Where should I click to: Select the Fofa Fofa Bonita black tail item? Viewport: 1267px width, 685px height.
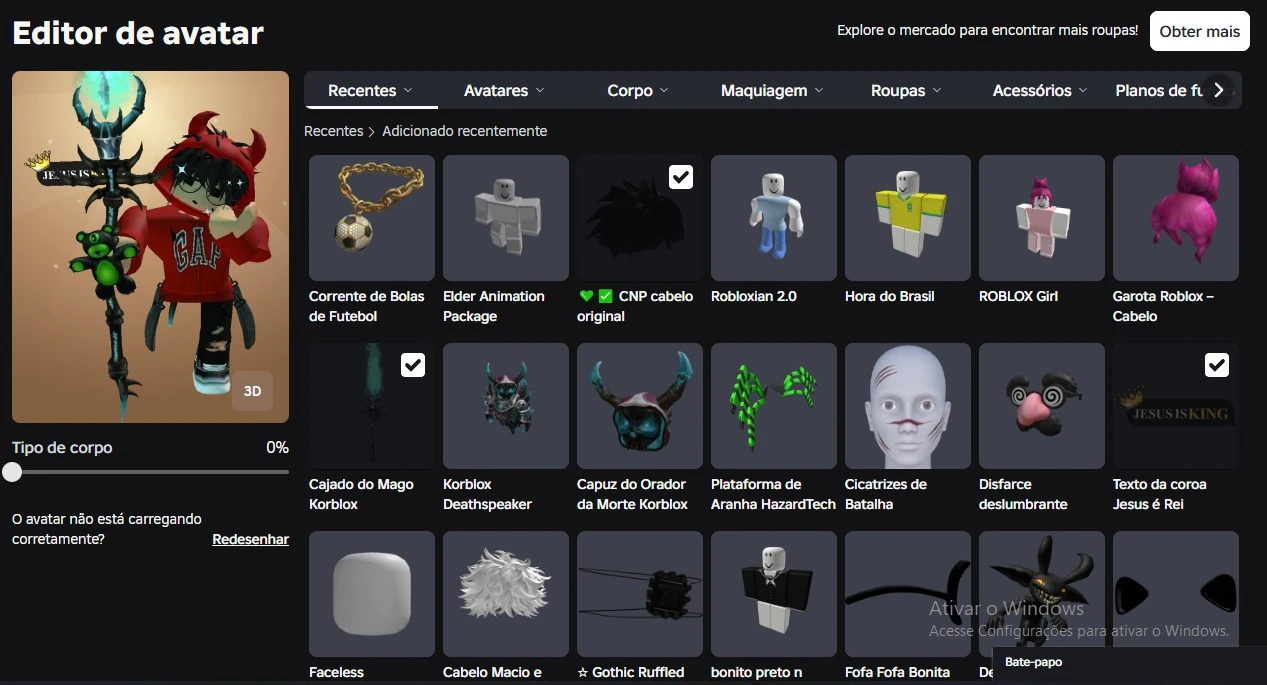point(907,593)
